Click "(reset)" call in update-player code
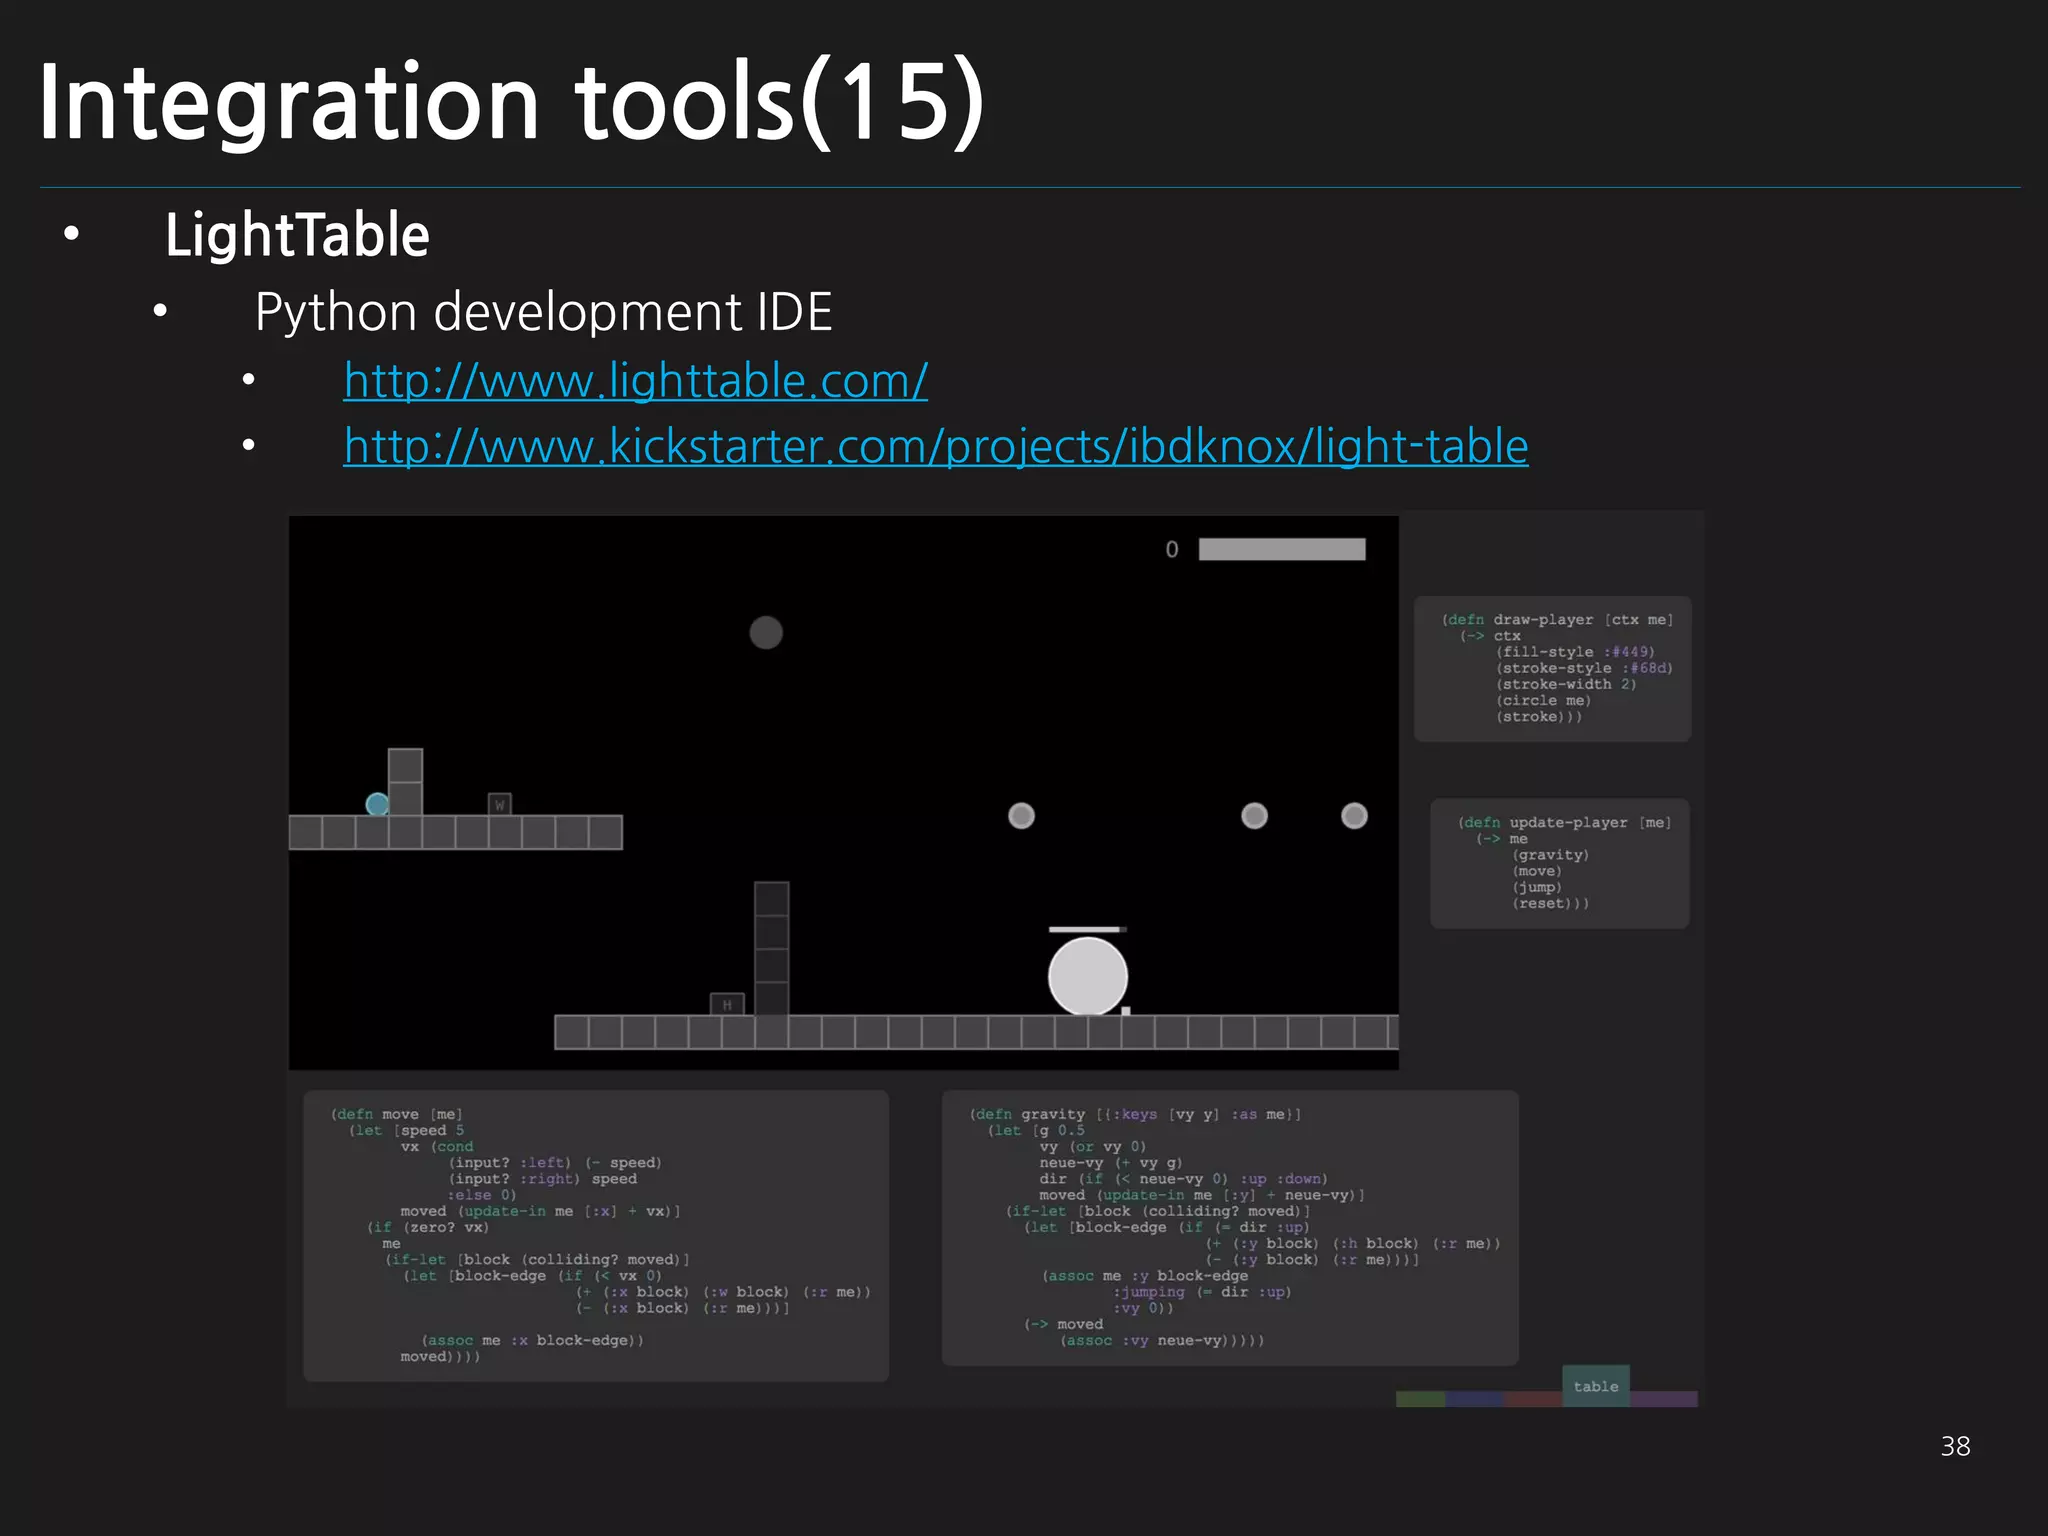2048x1536 pixels. point(1541,903)
